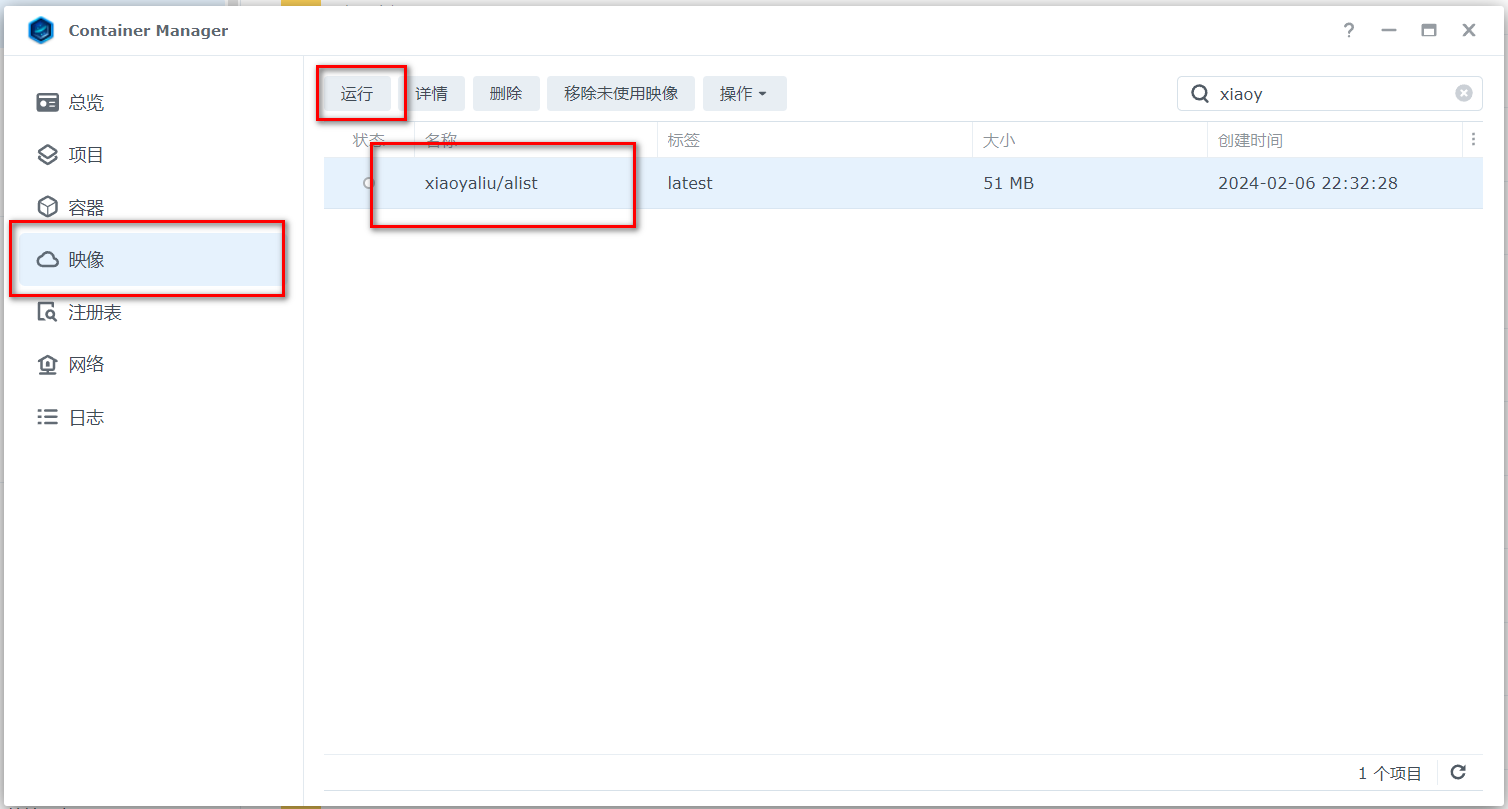Click the 删除 delete button
This screenshot has height=809, width=1508.
point(506,94)
